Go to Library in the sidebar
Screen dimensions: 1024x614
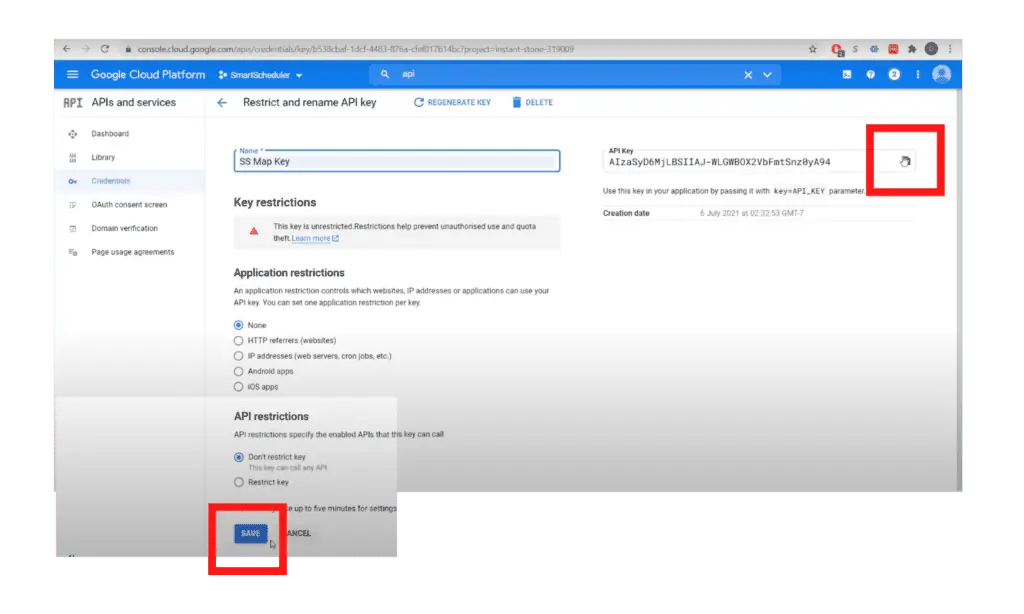click(x=103, y=157)
